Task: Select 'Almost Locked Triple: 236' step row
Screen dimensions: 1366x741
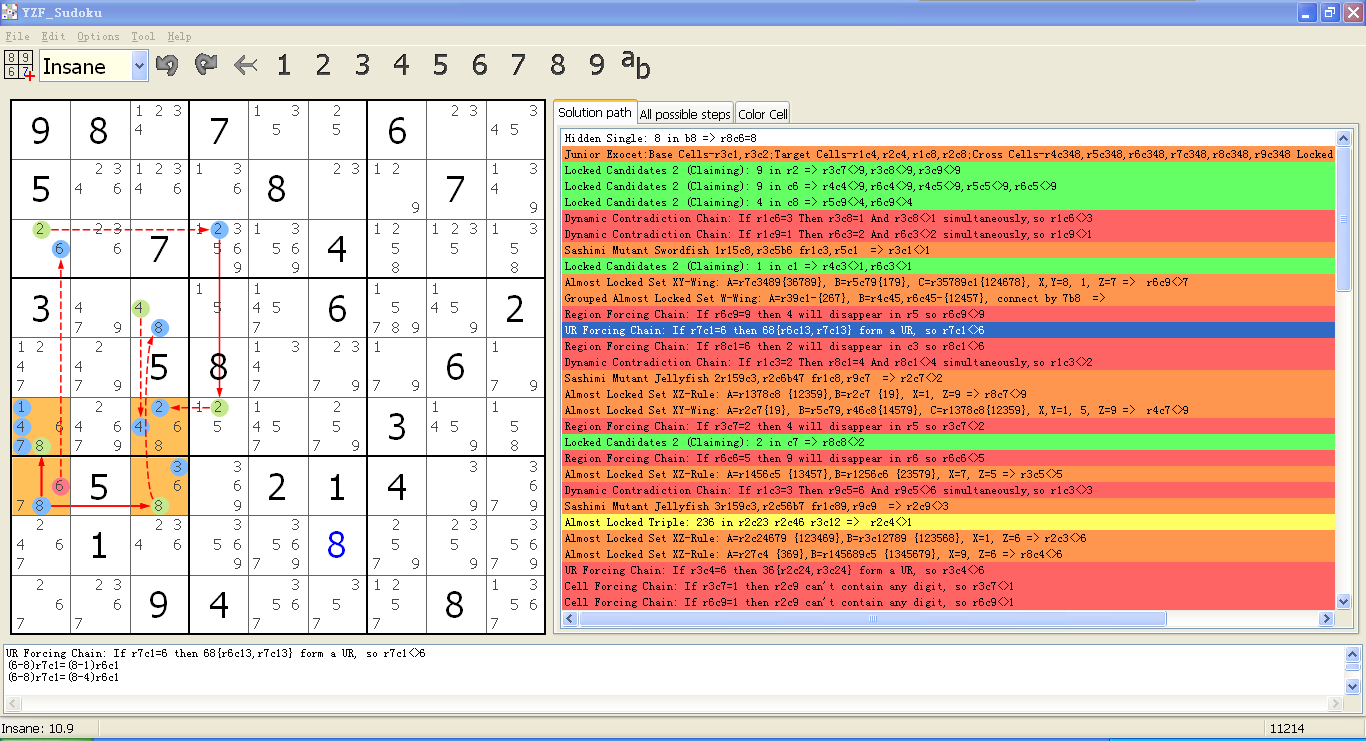Action: (948, 522)
